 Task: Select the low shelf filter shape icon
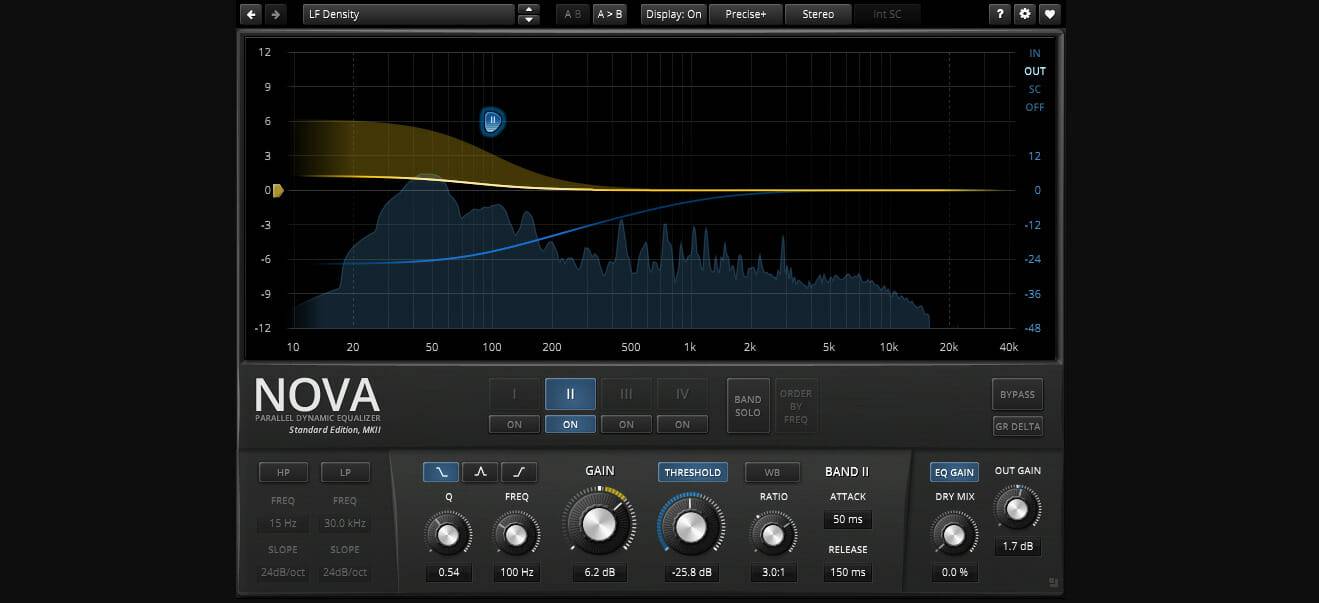click(442, 472)
